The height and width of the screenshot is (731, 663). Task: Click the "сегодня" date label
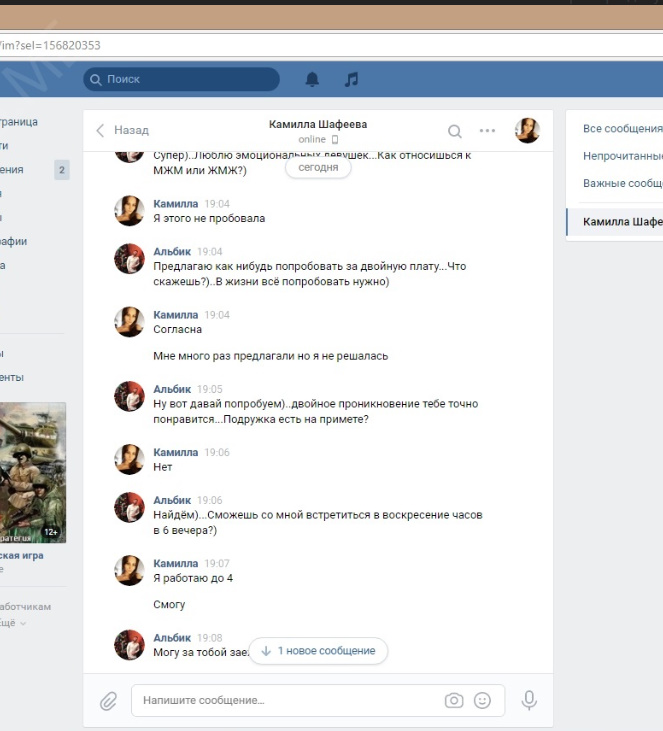pyautogui.click(x=318, y=168)
